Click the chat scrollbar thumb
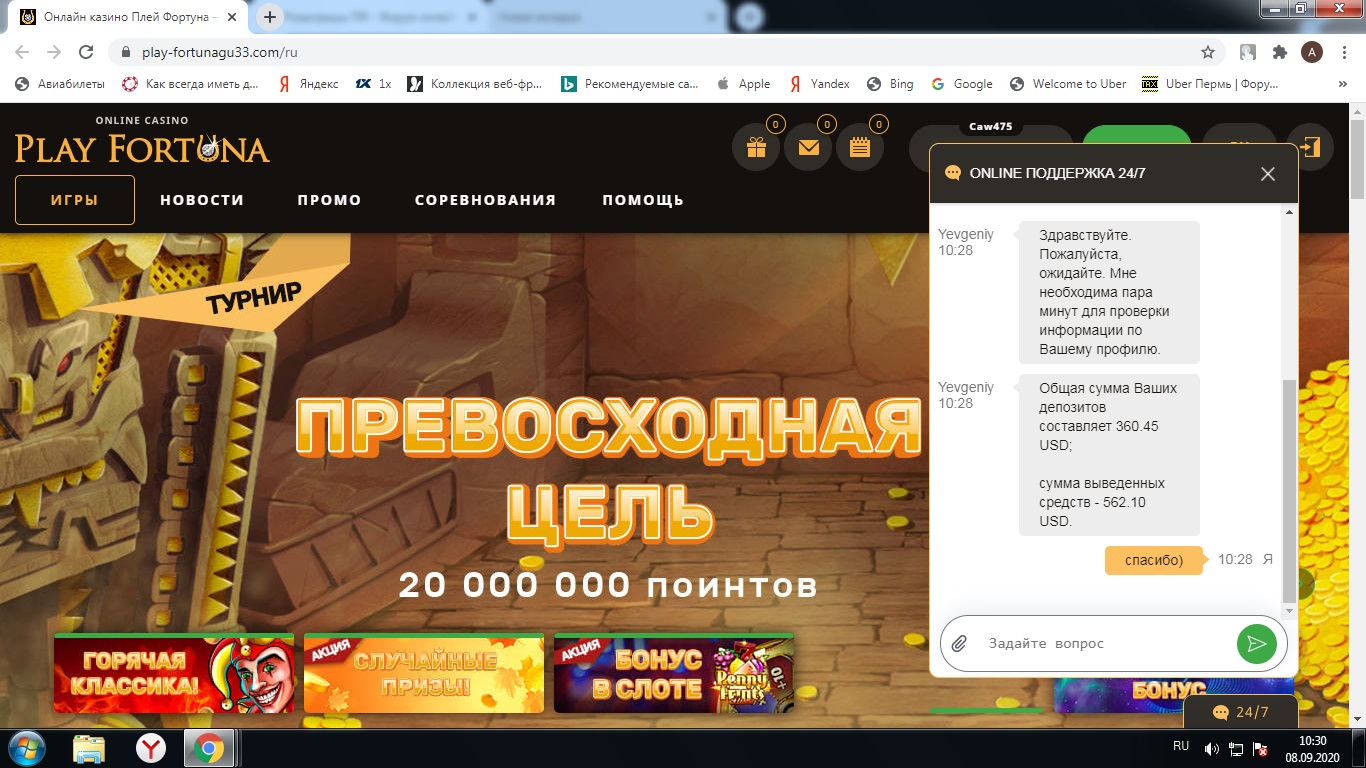This screenshot has height=768, width=1366. pos(1289,491)
